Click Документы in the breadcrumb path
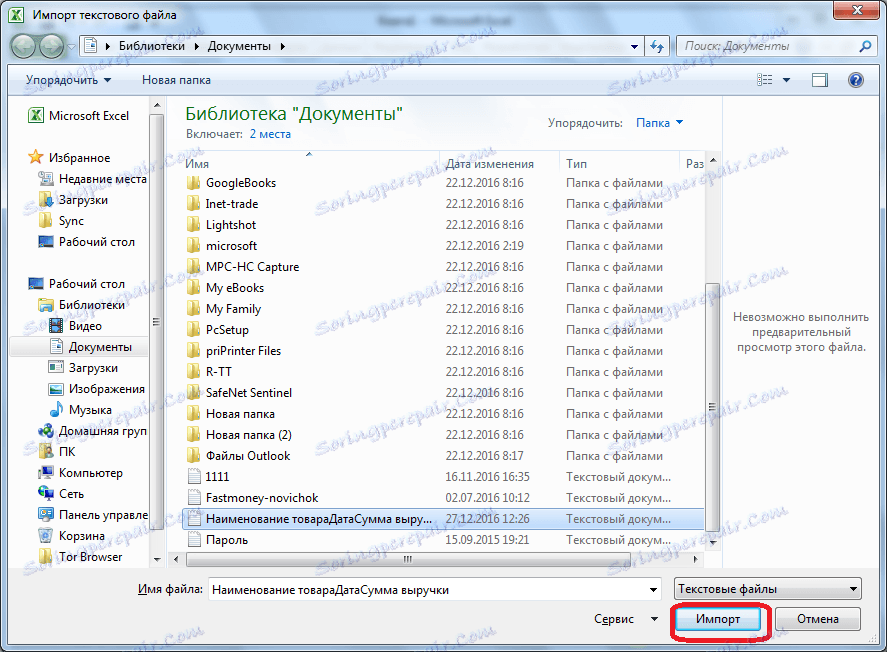 click(x=241, y=45)
